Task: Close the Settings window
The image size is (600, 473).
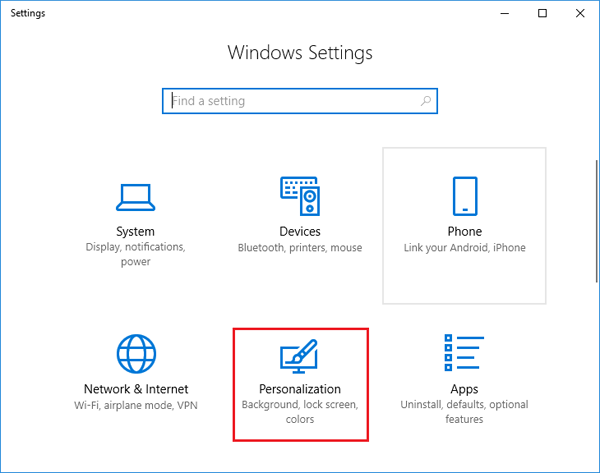Action: coord(580,13)
